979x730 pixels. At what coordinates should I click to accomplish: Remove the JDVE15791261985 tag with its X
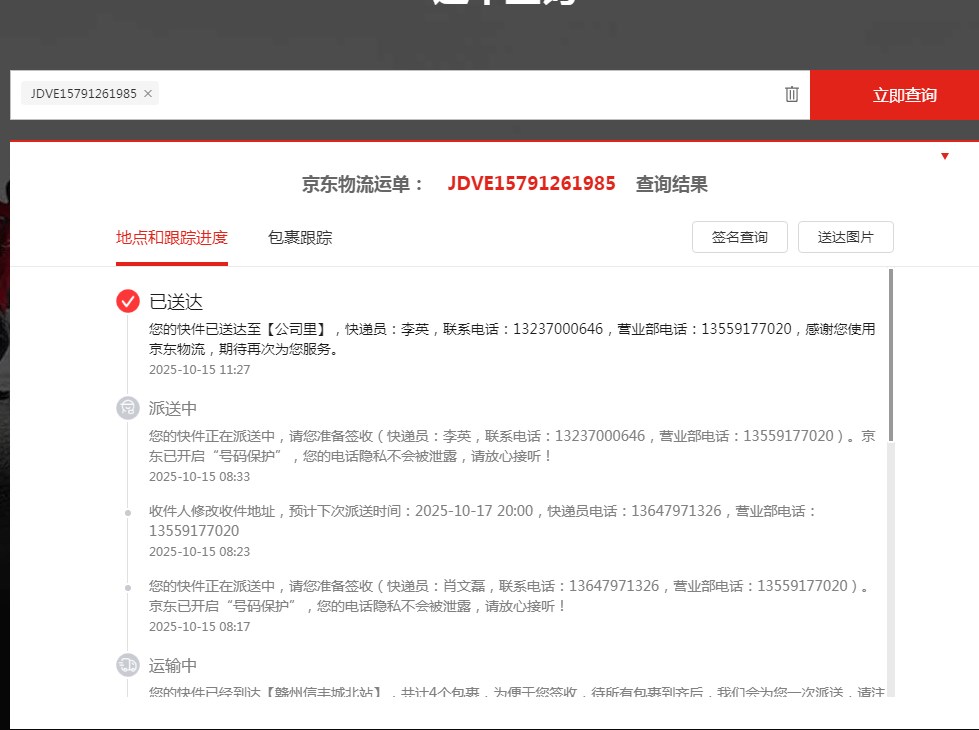coord(148,94)
